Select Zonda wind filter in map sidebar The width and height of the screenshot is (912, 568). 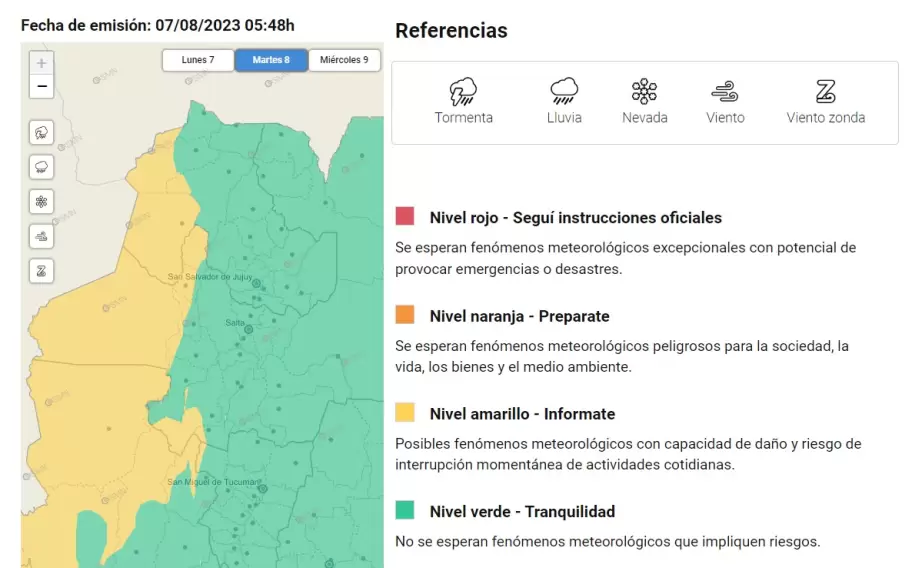[41, 271]
